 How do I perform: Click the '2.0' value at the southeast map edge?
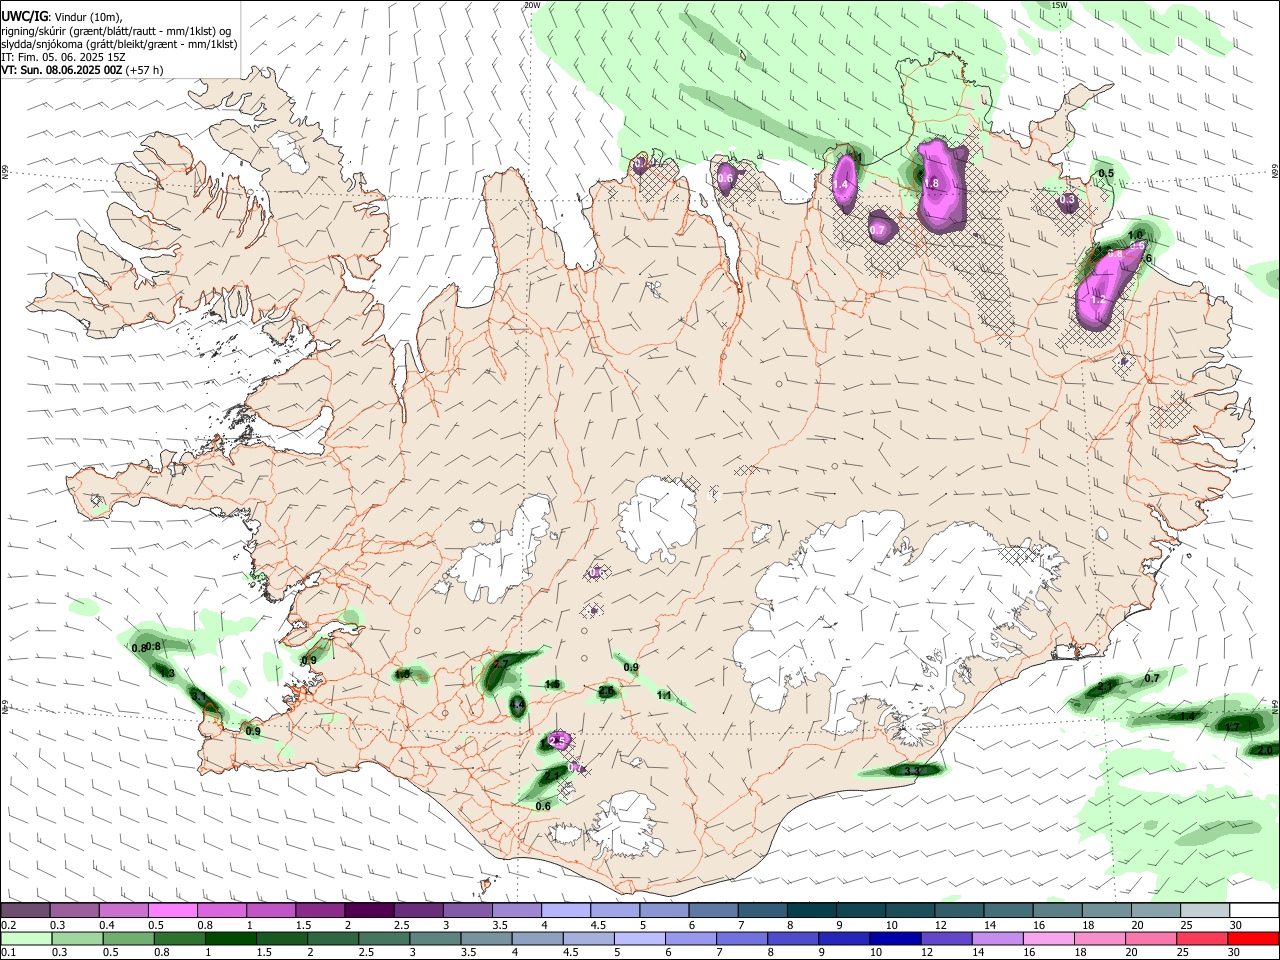(x=1265, y=749)
